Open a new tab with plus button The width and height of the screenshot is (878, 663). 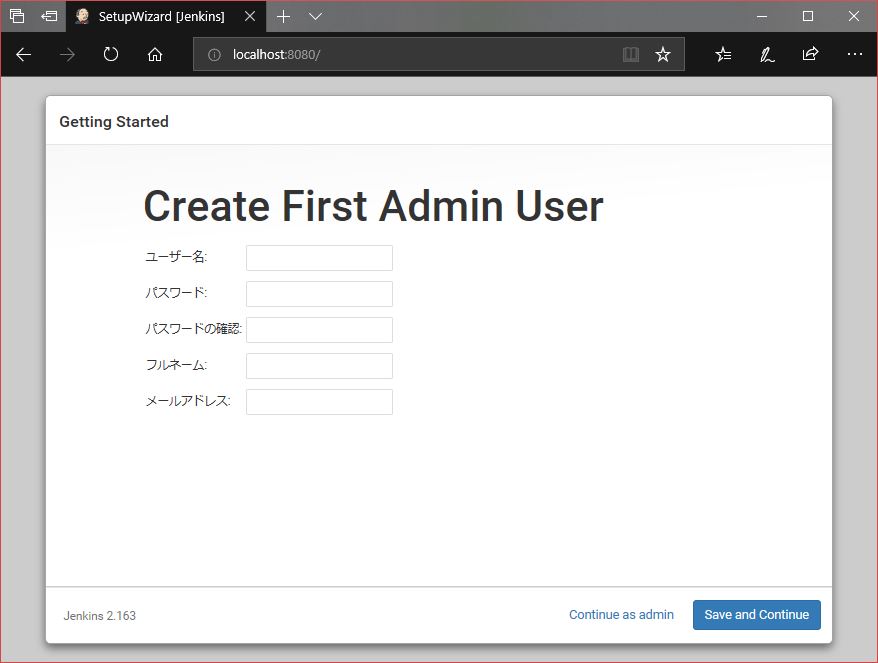click(284, 17)
